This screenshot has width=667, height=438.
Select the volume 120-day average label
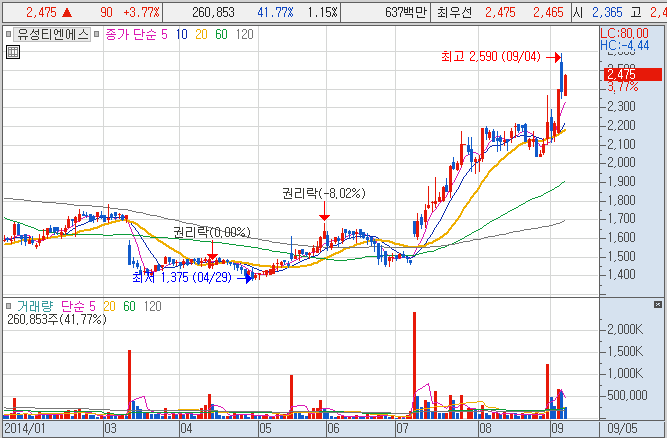point(153,306)
